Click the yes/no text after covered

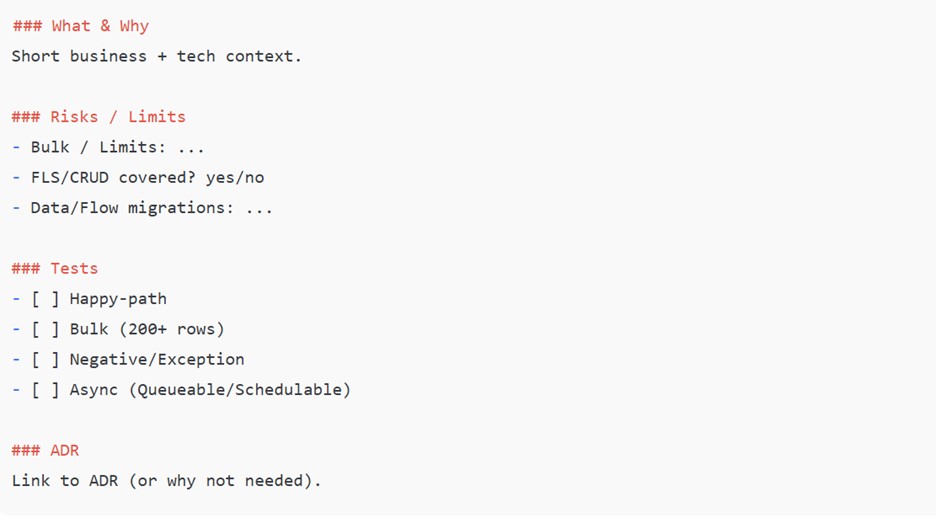coord(235,178)
